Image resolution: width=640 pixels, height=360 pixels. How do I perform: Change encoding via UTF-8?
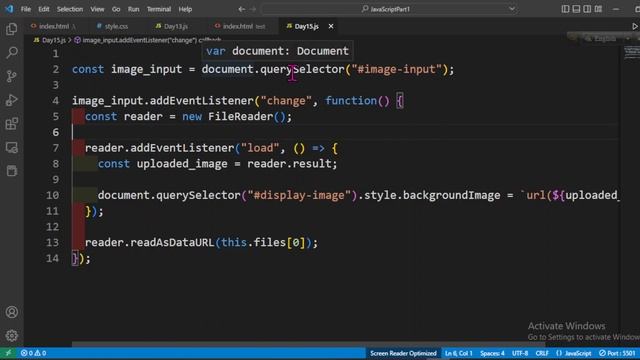click(520, 353)
